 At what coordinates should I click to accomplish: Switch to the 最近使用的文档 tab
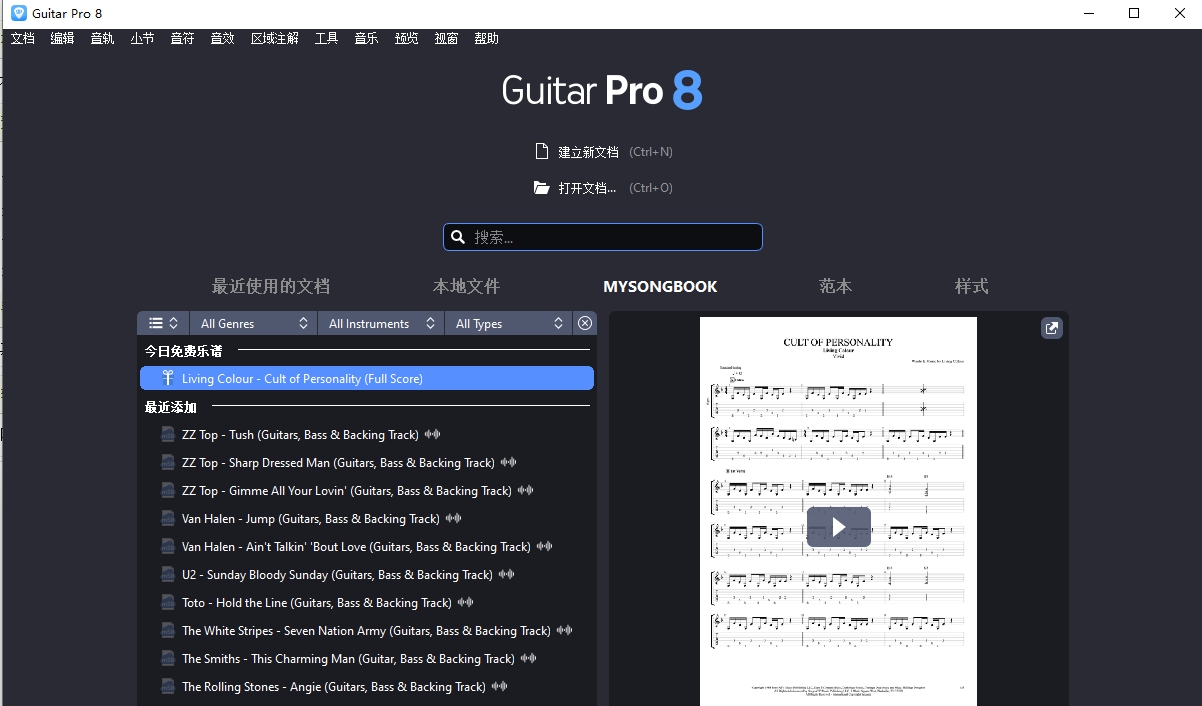[270, 286]
